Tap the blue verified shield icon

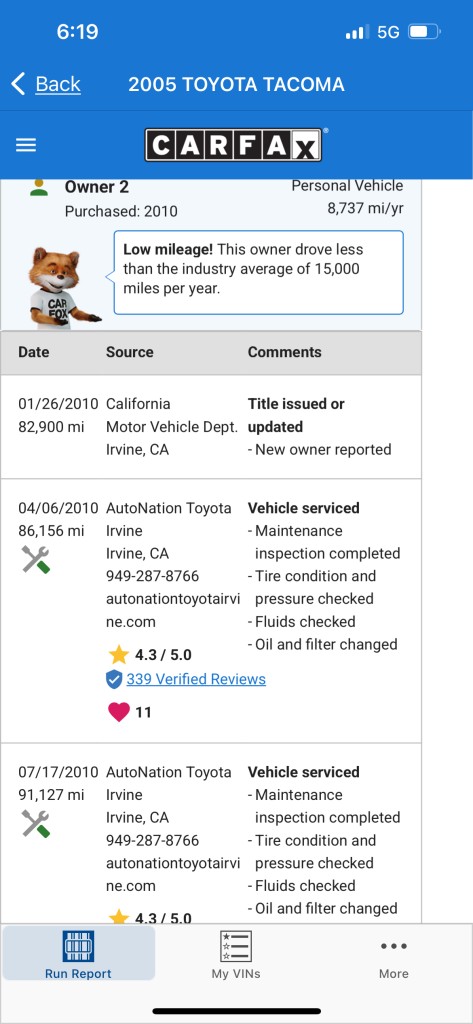114,680
